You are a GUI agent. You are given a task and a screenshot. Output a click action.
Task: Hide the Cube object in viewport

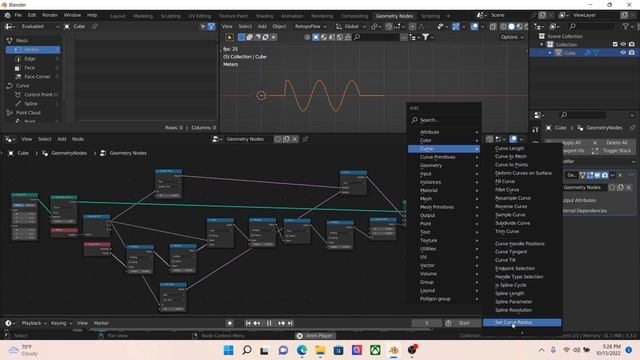623,53
